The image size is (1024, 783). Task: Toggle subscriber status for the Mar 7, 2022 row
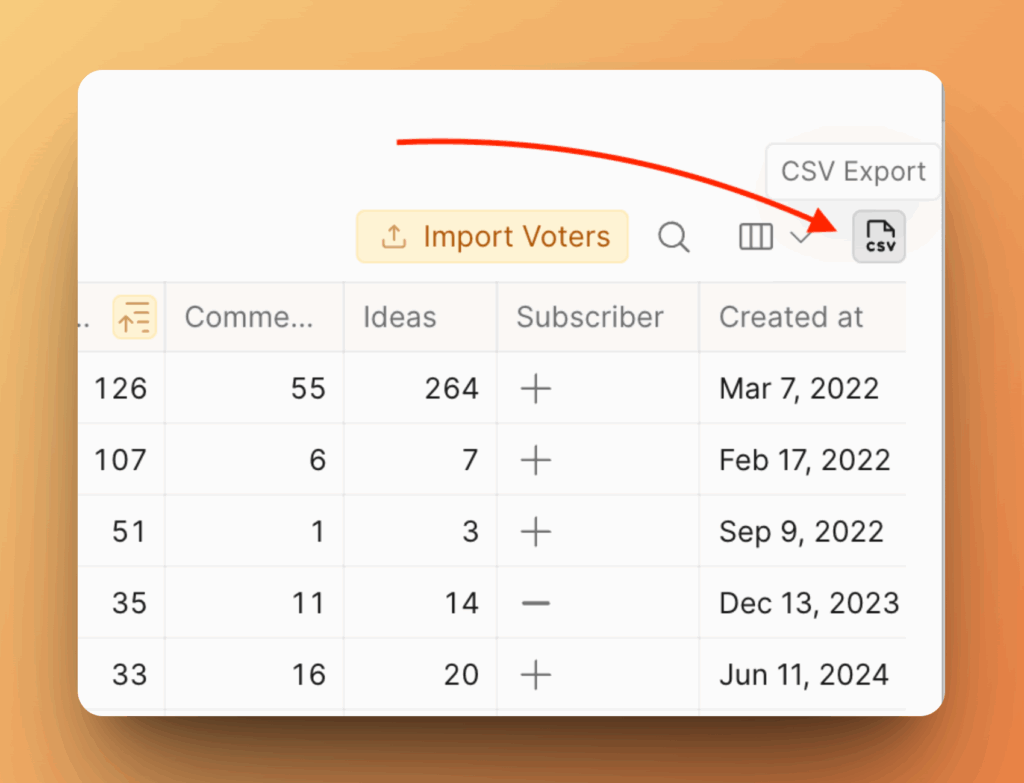535,388
